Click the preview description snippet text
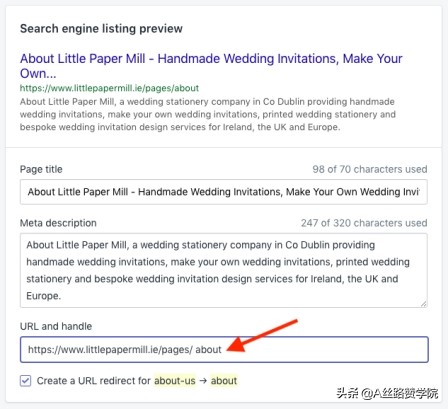 [208, 114]
